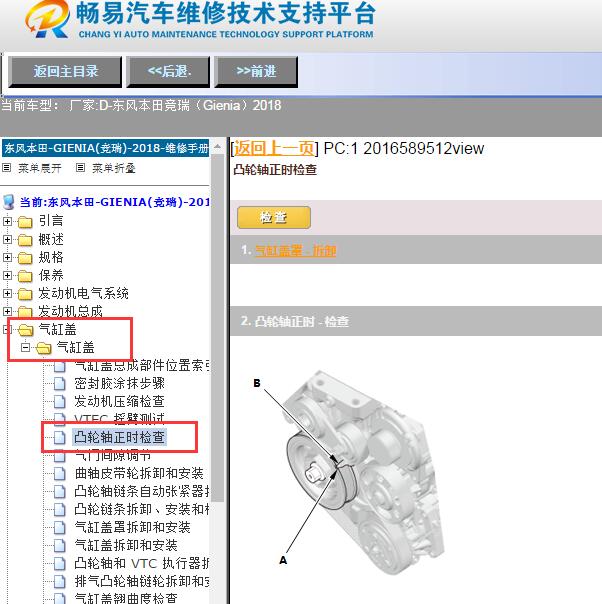602x604 pixels.
Task: Click the 气缸盖罩拆卸和安装 document icon
Action: click(60, 527)
